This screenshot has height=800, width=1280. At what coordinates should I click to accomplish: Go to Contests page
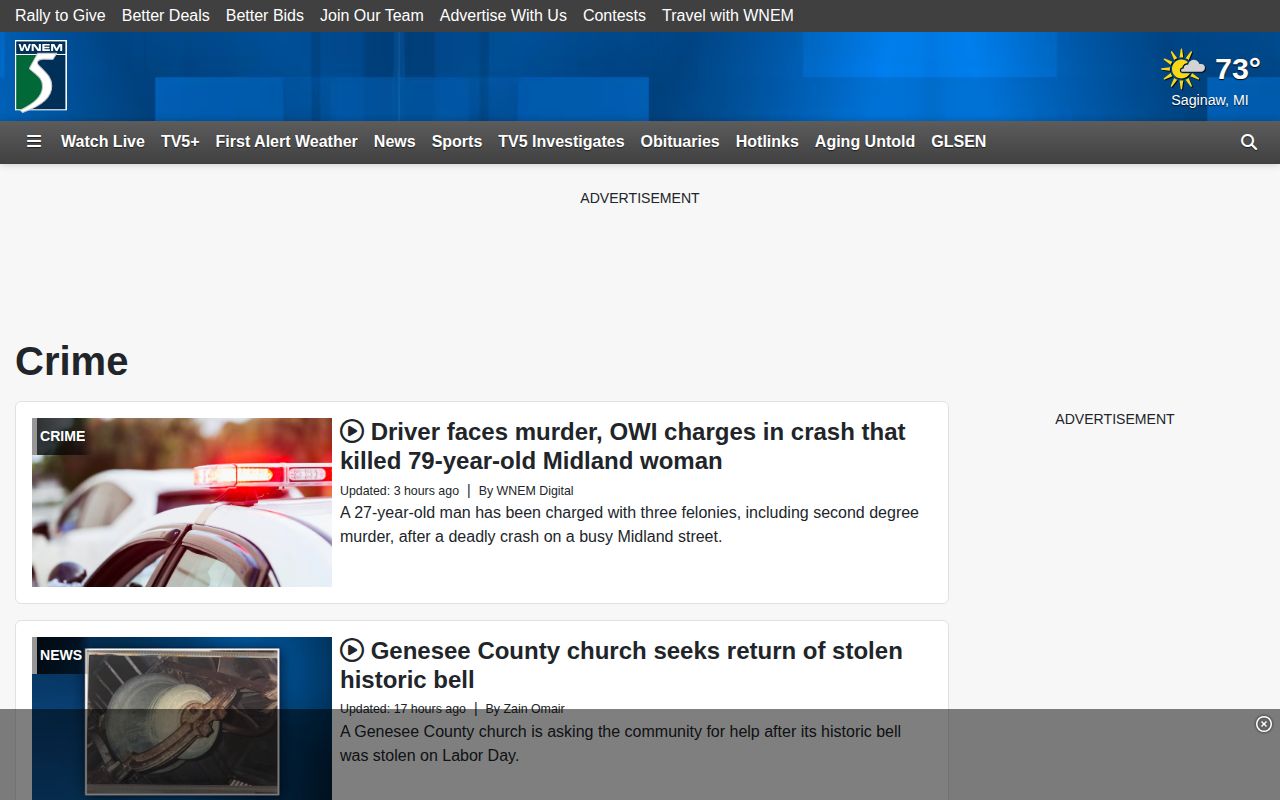pyautogui.click(x=614, y=15)
